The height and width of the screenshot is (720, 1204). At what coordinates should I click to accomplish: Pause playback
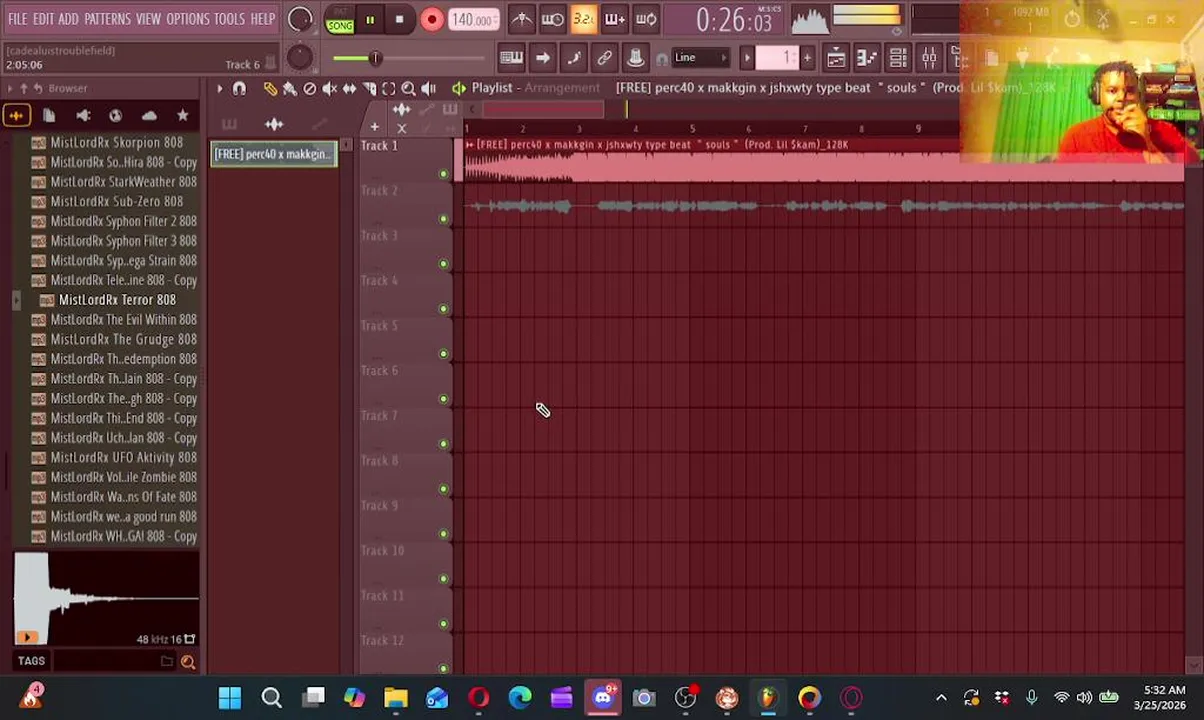370,20
